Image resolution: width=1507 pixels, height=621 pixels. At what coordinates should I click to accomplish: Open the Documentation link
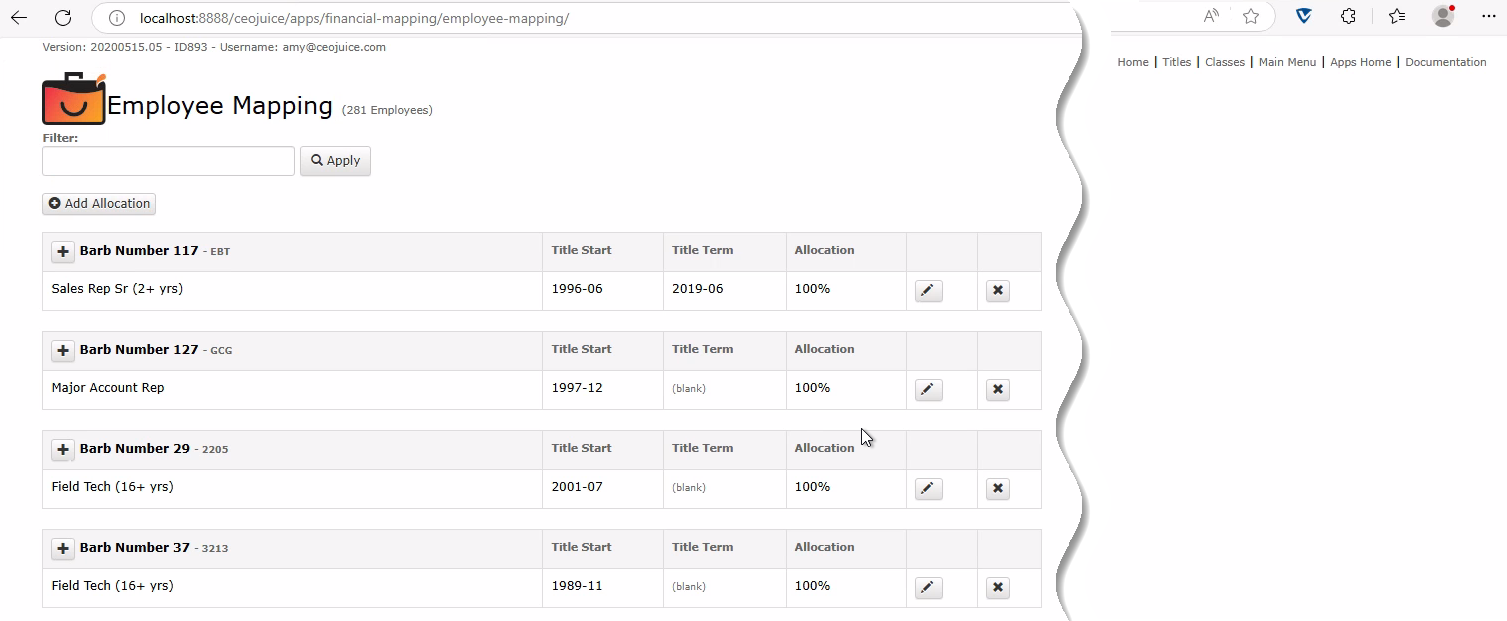coord(1446,62)
